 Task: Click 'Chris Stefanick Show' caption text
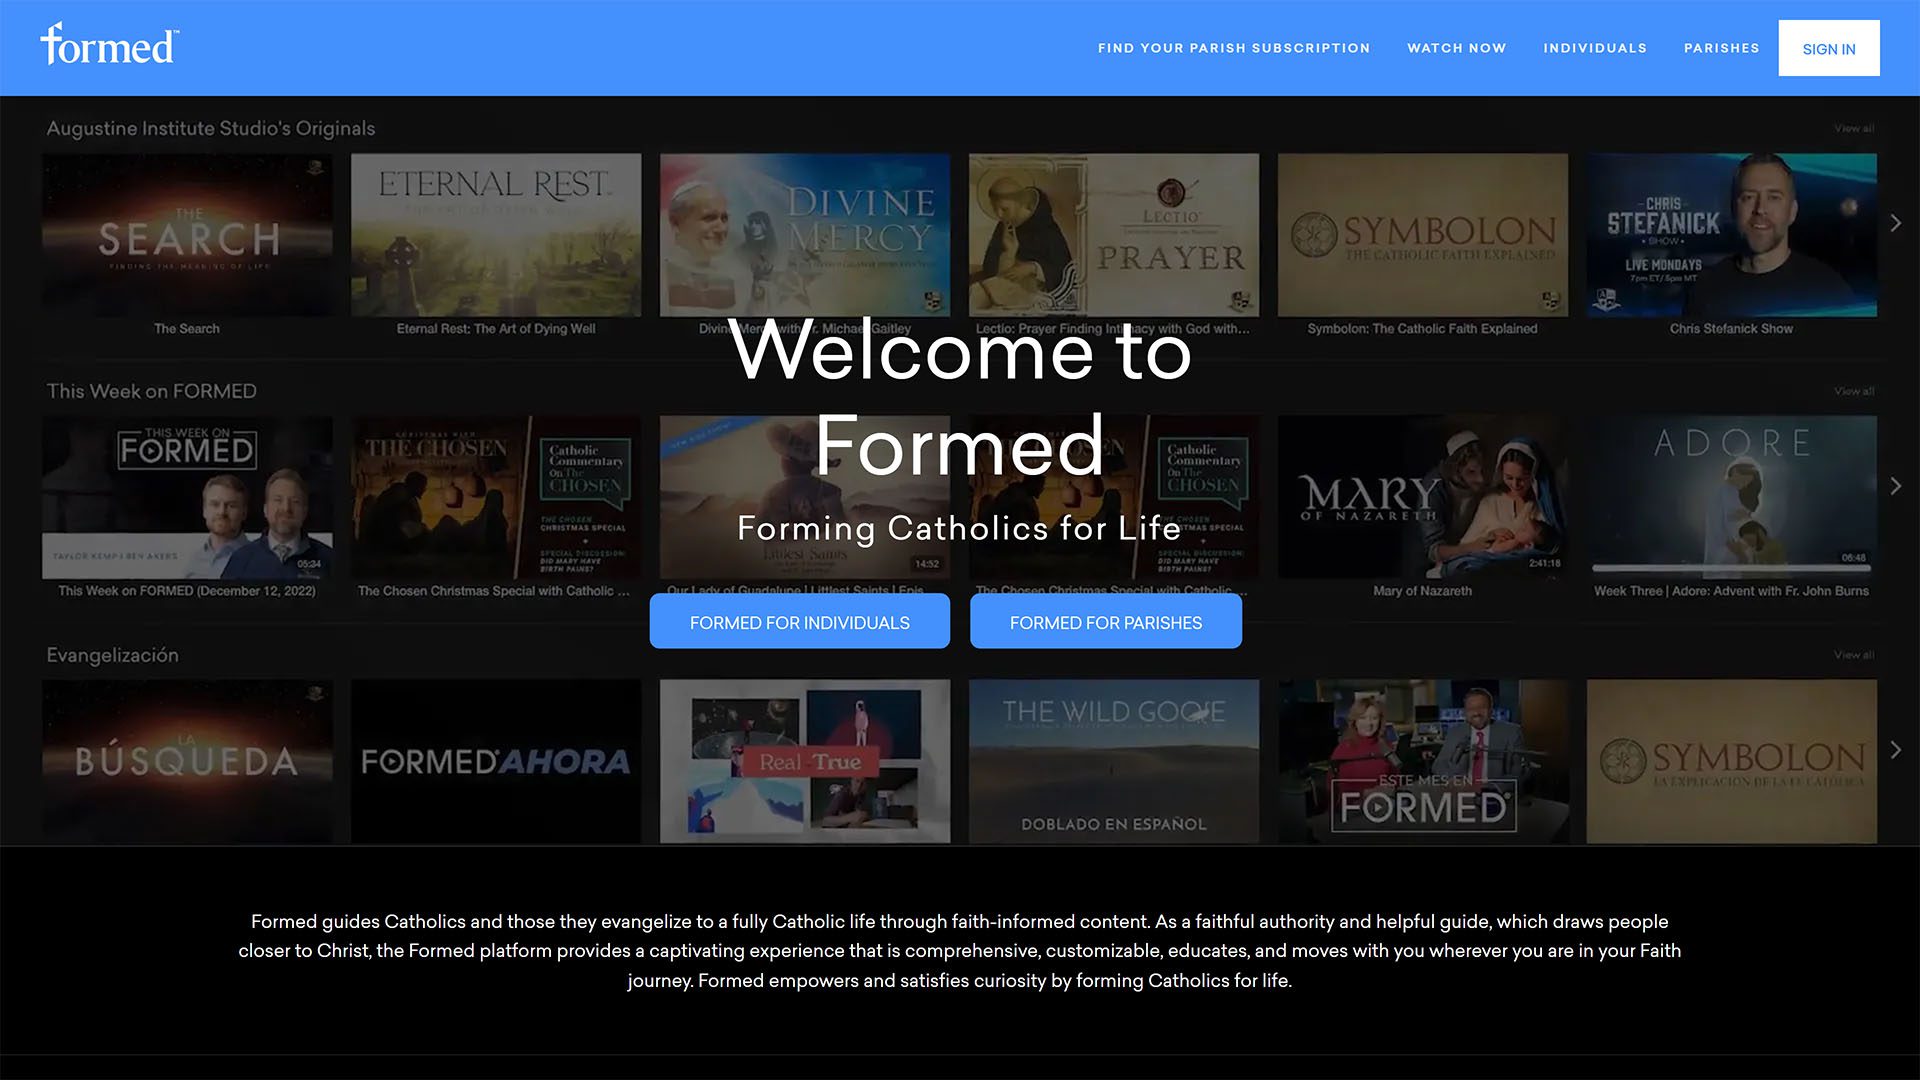pos(1731,328)
